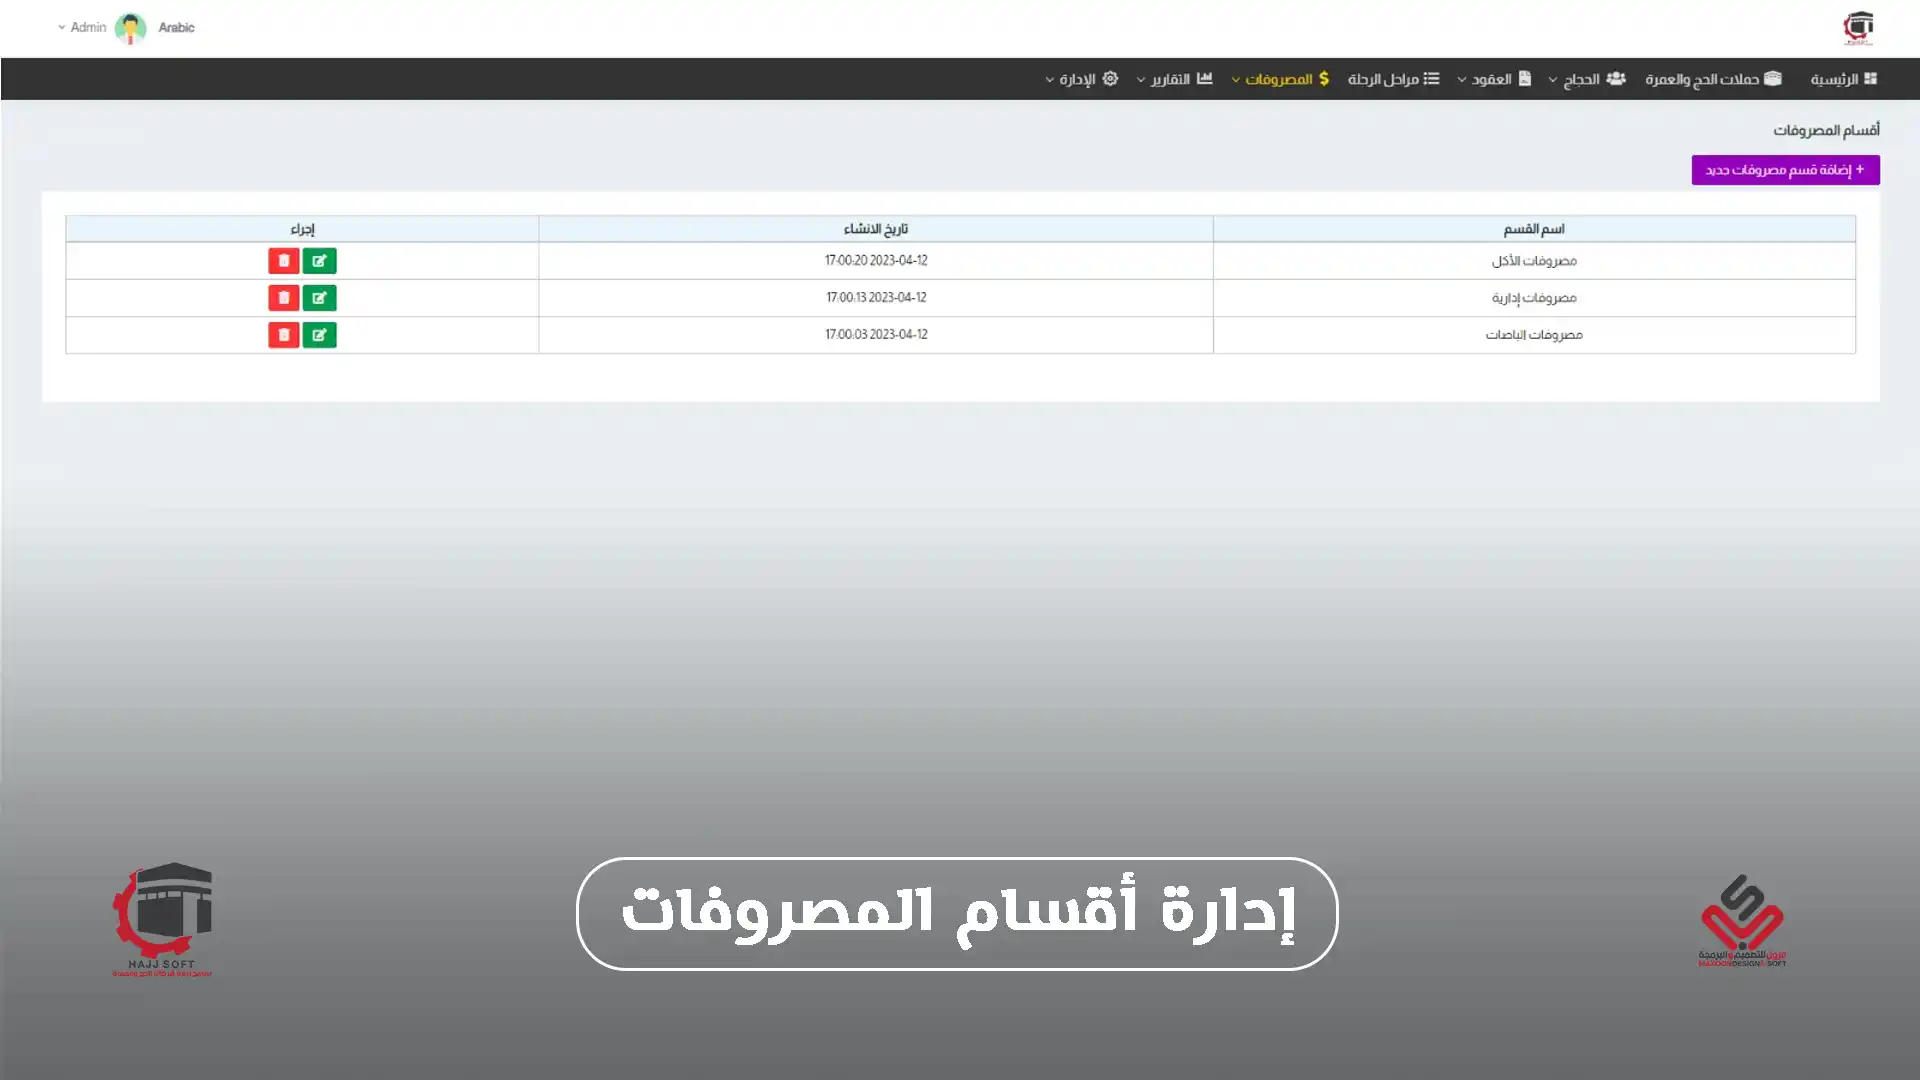
Task: Switch language via Arabic link
Action: [176, 28]
